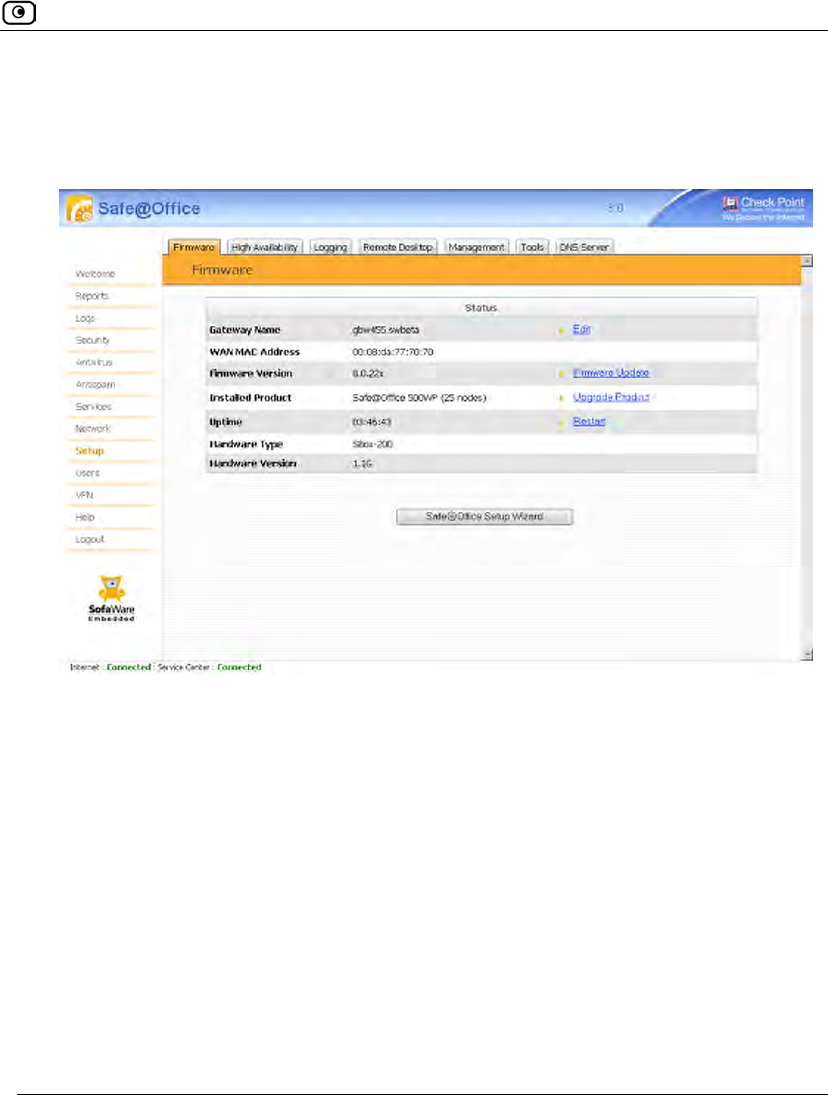Open Logs in the sidebar
828x1095 pixels.
pos(85,318)
